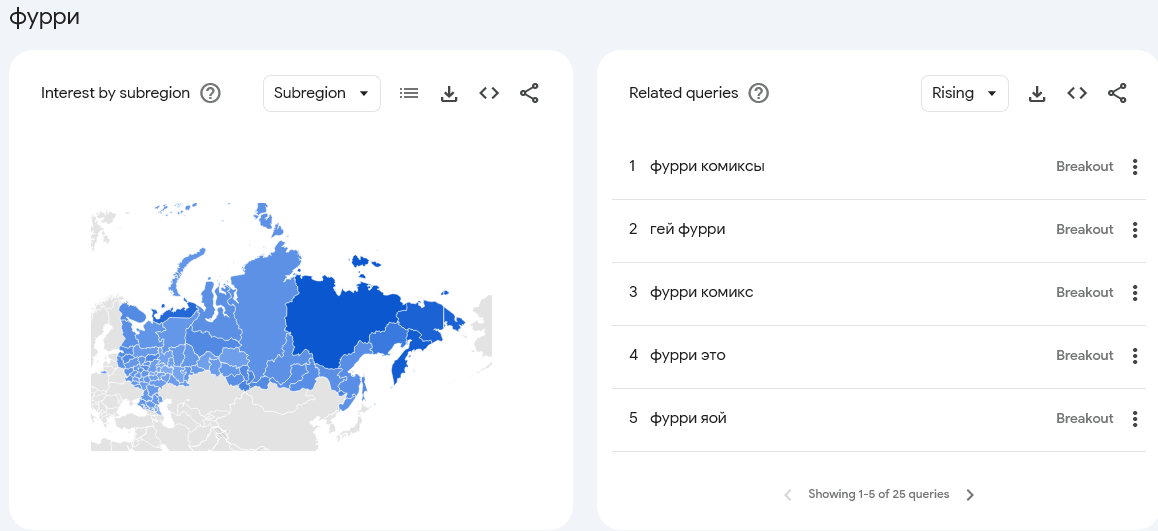Download the Interest by subregion data
Viewport: 1158px width, 531px height.
coord(449,94)
